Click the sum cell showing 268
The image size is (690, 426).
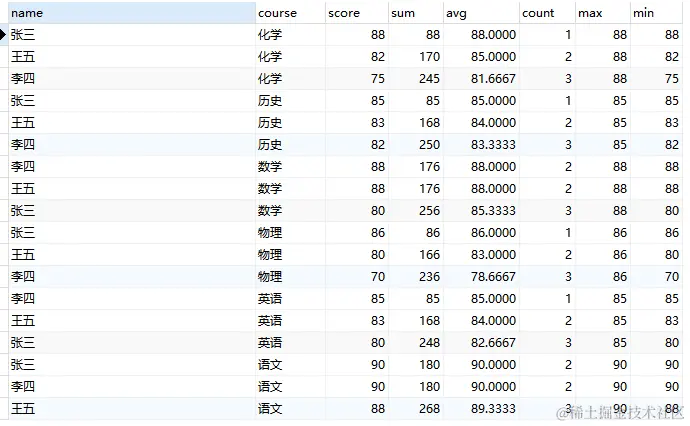415,409
